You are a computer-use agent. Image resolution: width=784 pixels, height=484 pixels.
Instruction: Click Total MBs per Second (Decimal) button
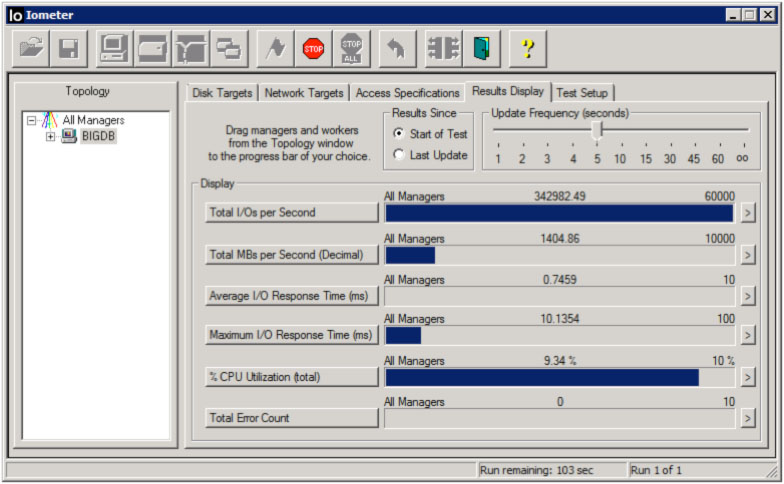click(292, 255)
